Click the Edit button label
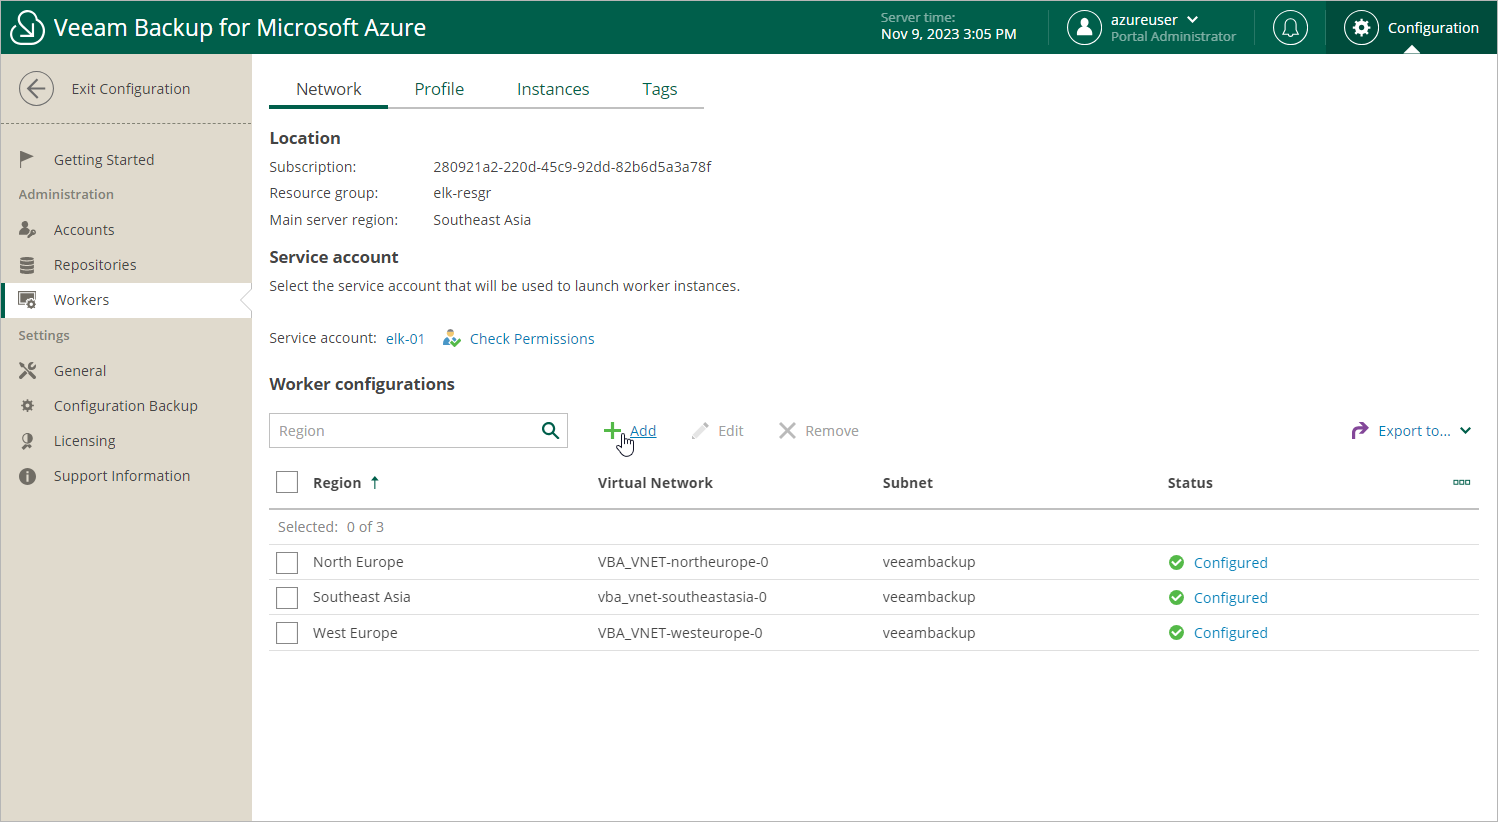The height and width of the screenshot is (822, 1498). tap(731, 431)
